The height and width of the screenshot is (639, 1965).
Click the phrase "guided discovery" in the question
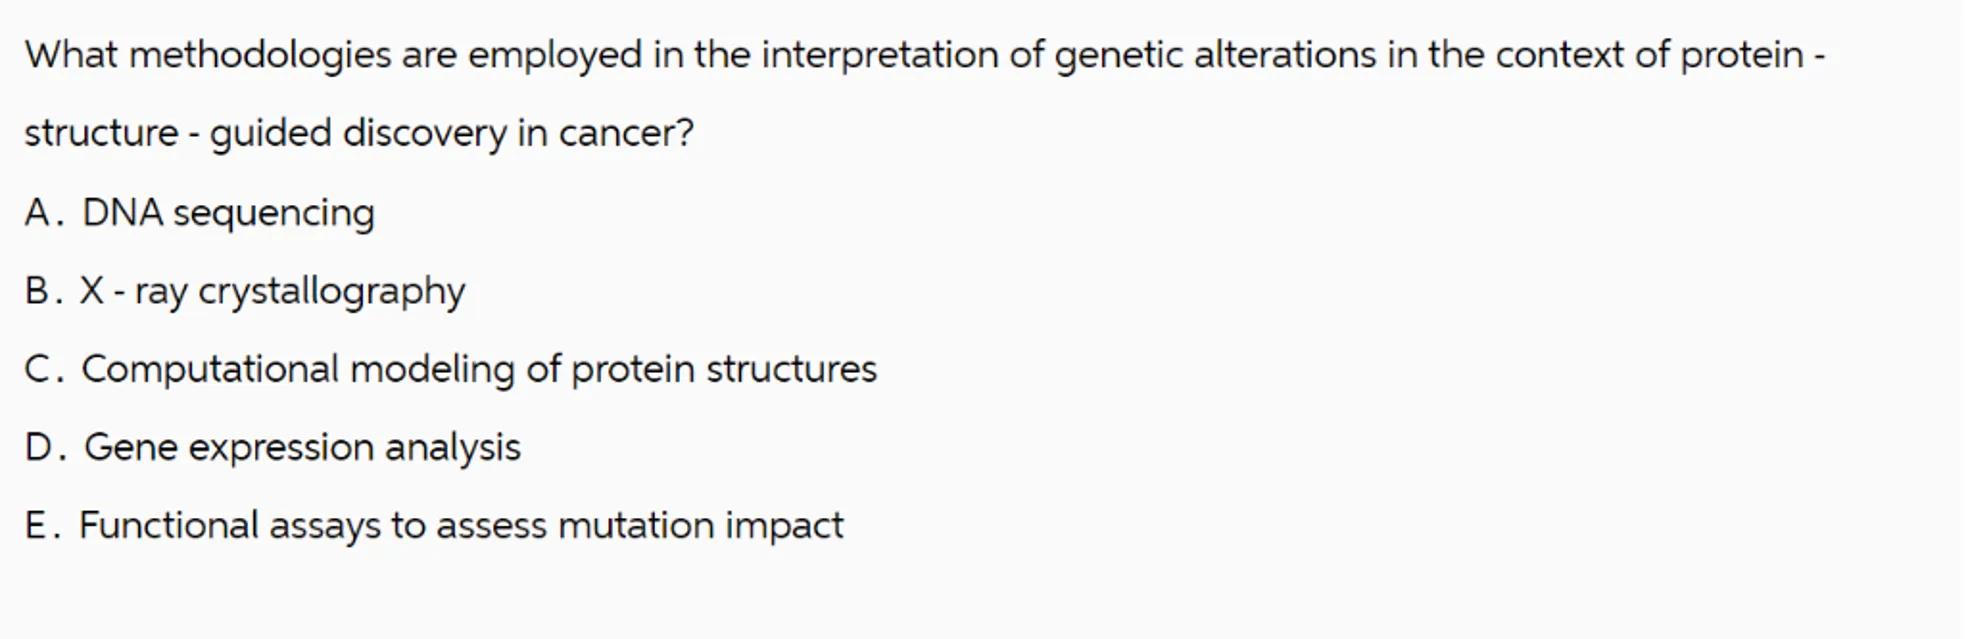pyautogui.click(x=358, y=133)
